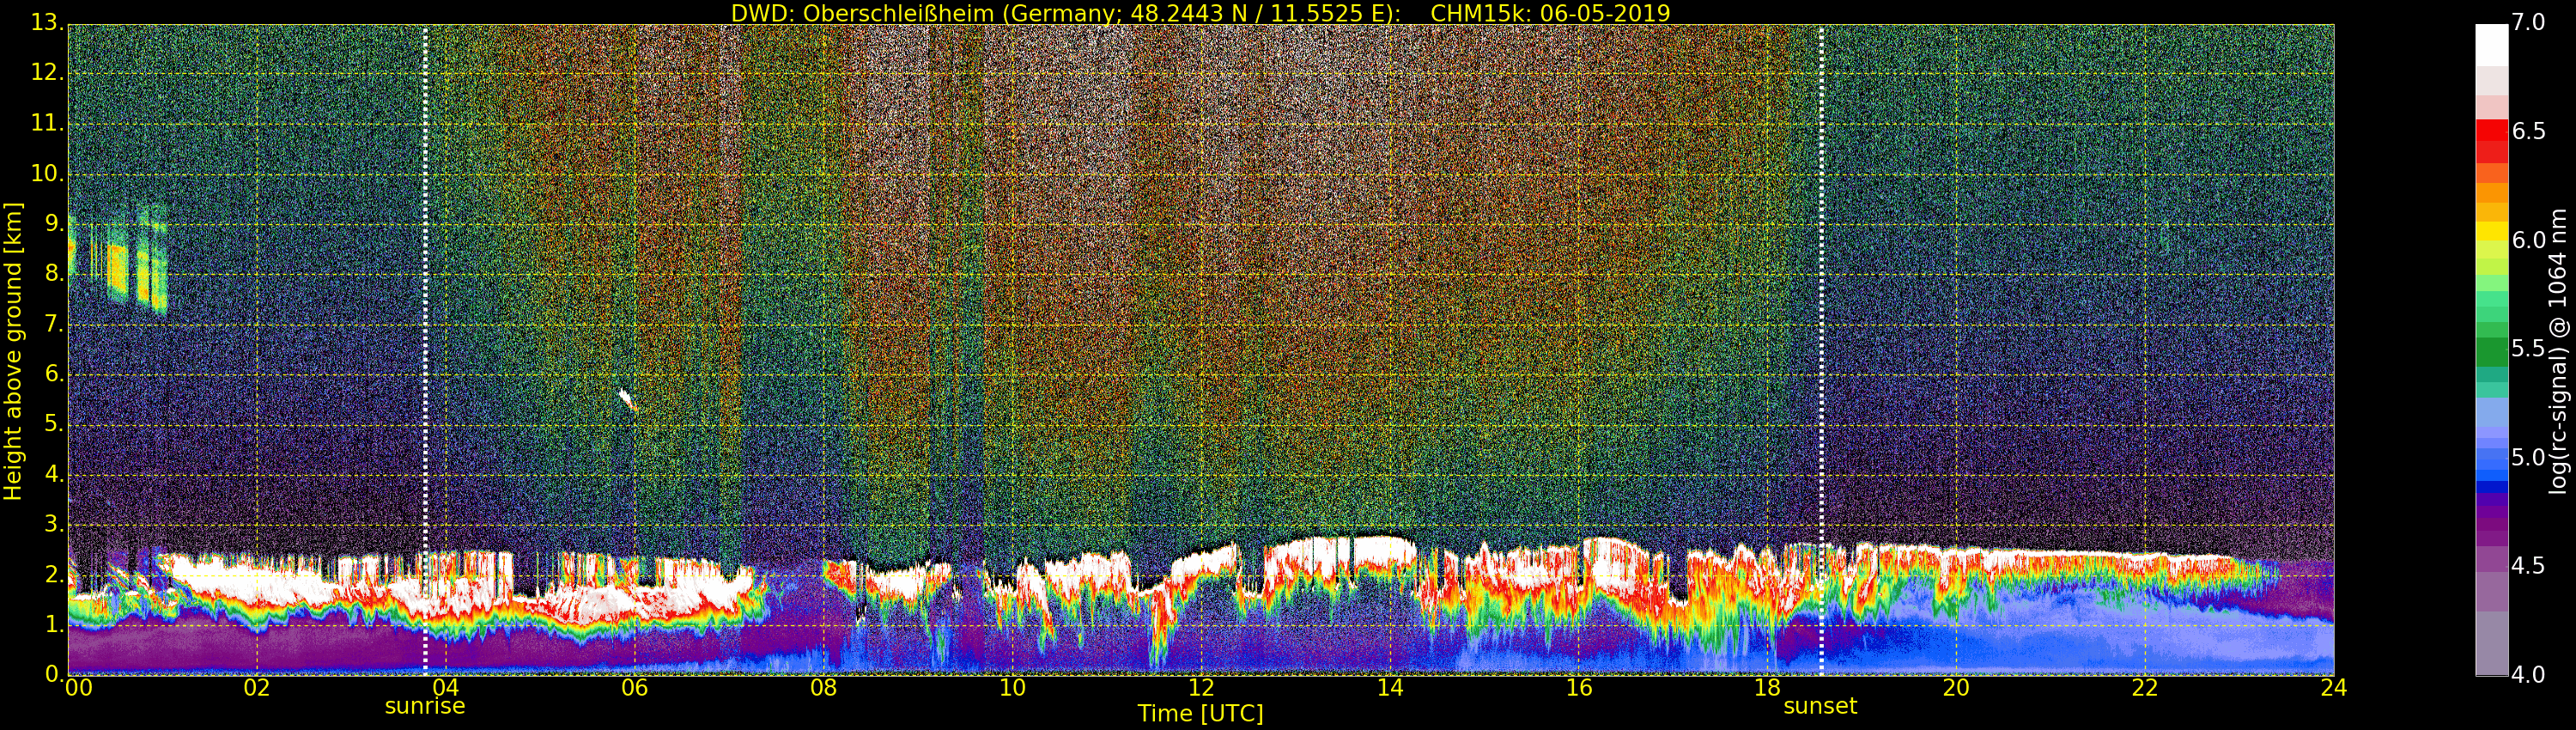The height and width of the screenshot is (730, 2576).
Task: Click the colorbar tick label '4.0'
Action: click(x=2529, y=676)
